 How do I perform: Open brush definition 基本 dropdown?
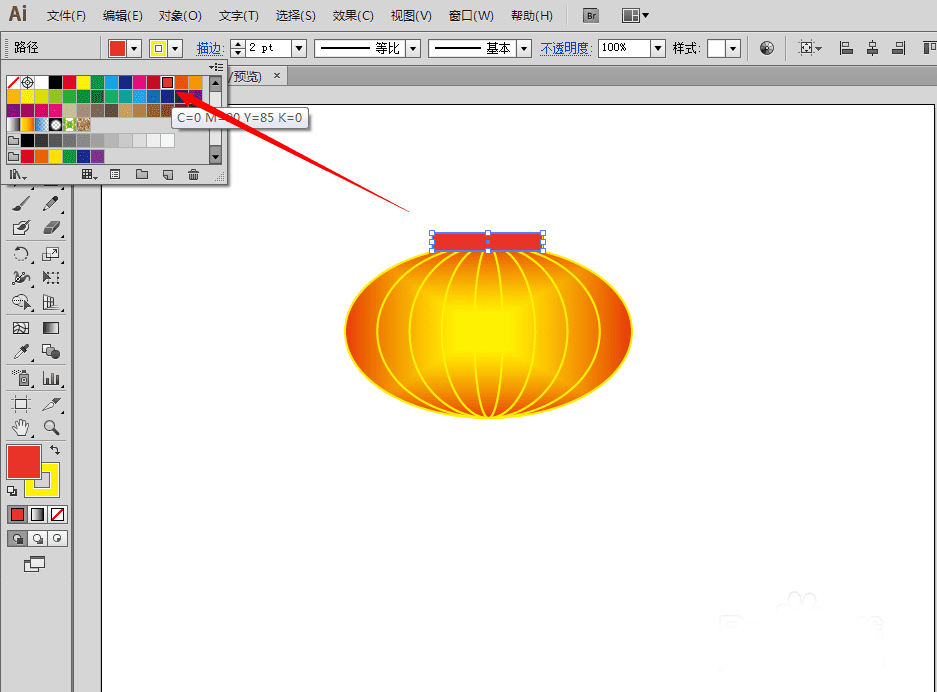click(x=524, y=48)
